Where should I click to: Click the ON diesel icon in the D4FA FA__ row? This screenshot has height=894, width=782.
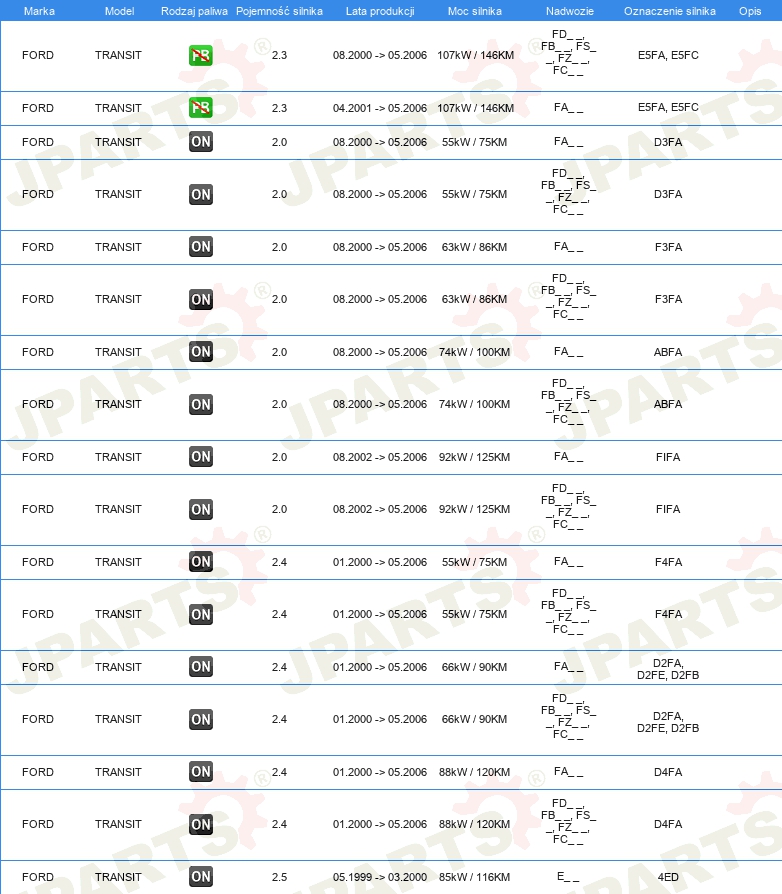pyautogui.click(x=201, y=771)
